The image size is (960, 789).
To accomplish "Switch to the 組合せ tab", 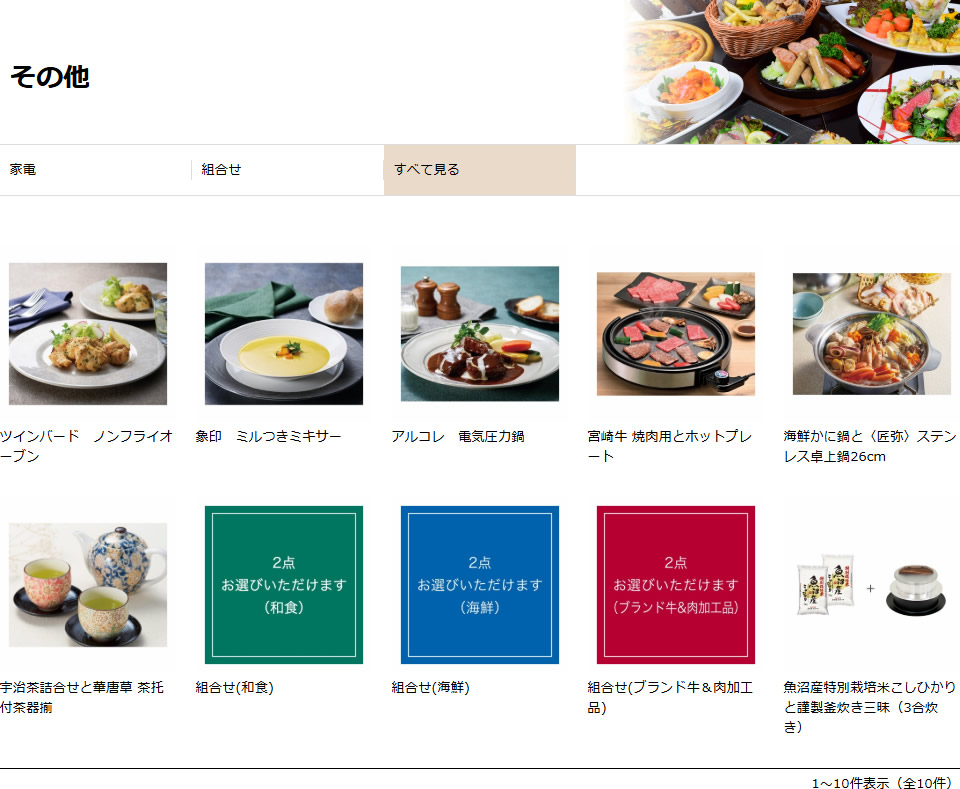I will (288, 170).
